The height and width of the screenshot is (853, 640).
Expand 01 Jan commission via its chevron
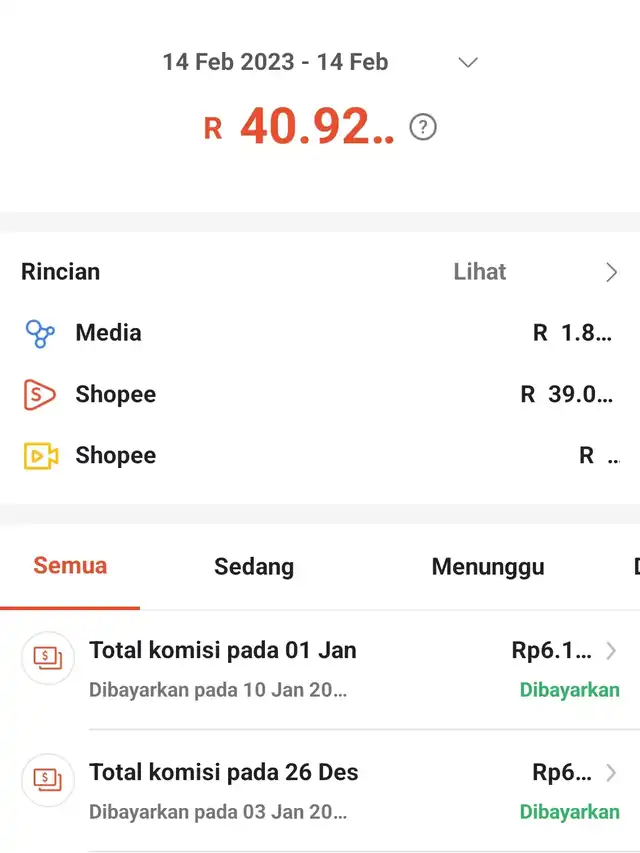coord(611,651)
